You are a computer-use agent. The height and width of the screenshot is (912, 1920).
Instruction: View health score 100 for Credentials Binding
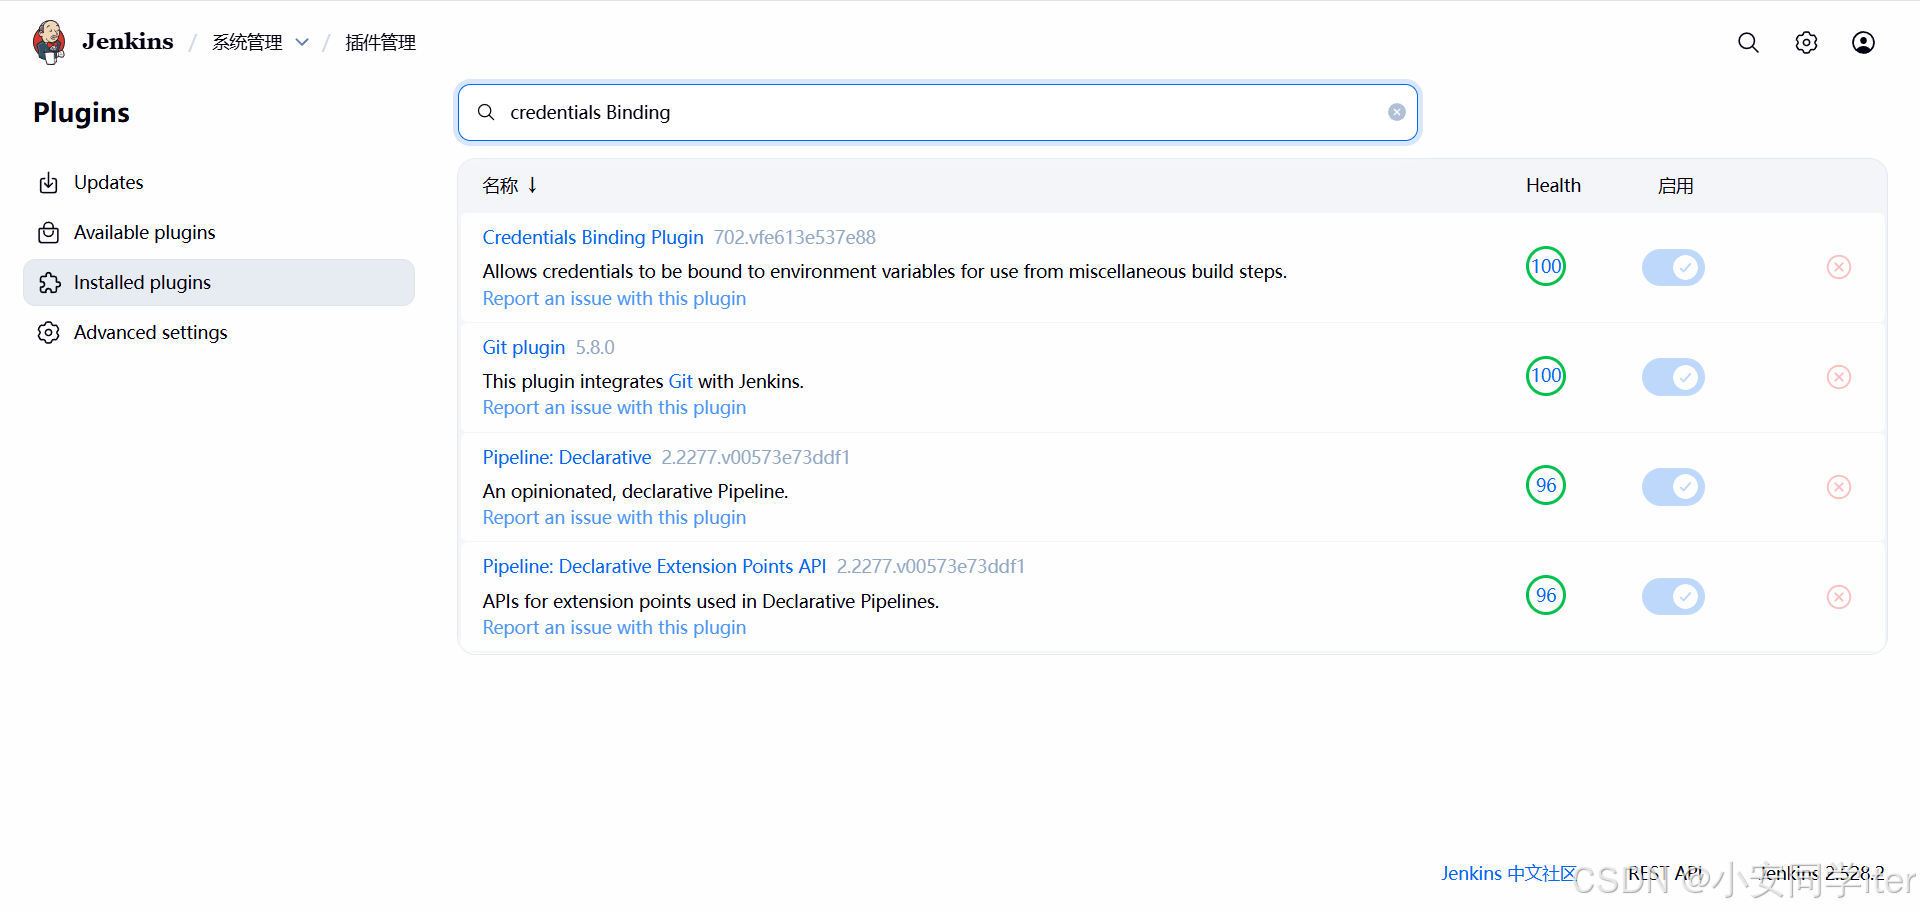pyautogui.click(x=1546, y=266)
